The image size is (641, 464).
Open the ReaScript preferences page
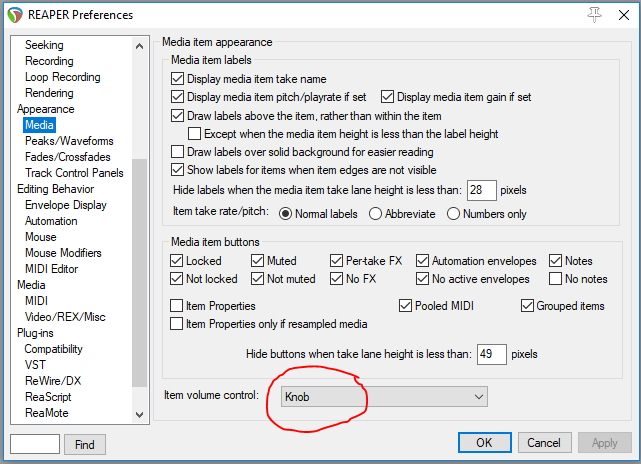pyautogui.click(x=48, y=397)
